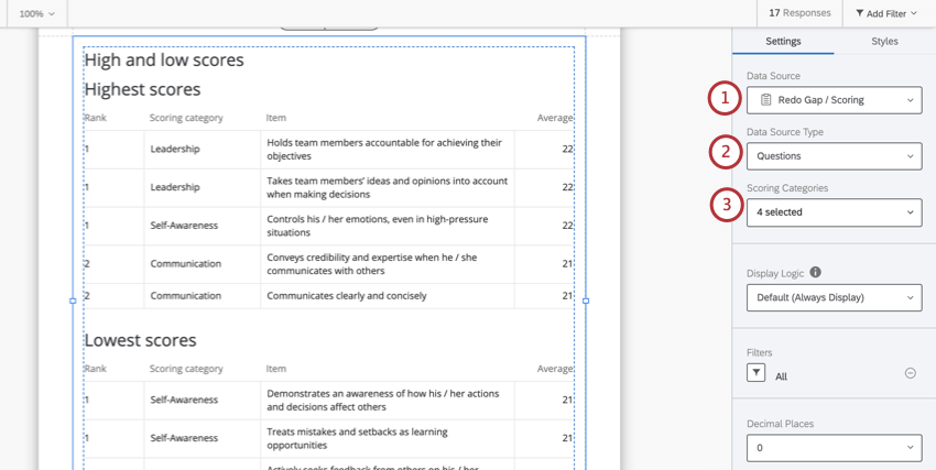This screenshot has height=470, width=936.
Task: Click the Lowest scores heading
Action: pos(139,340)
